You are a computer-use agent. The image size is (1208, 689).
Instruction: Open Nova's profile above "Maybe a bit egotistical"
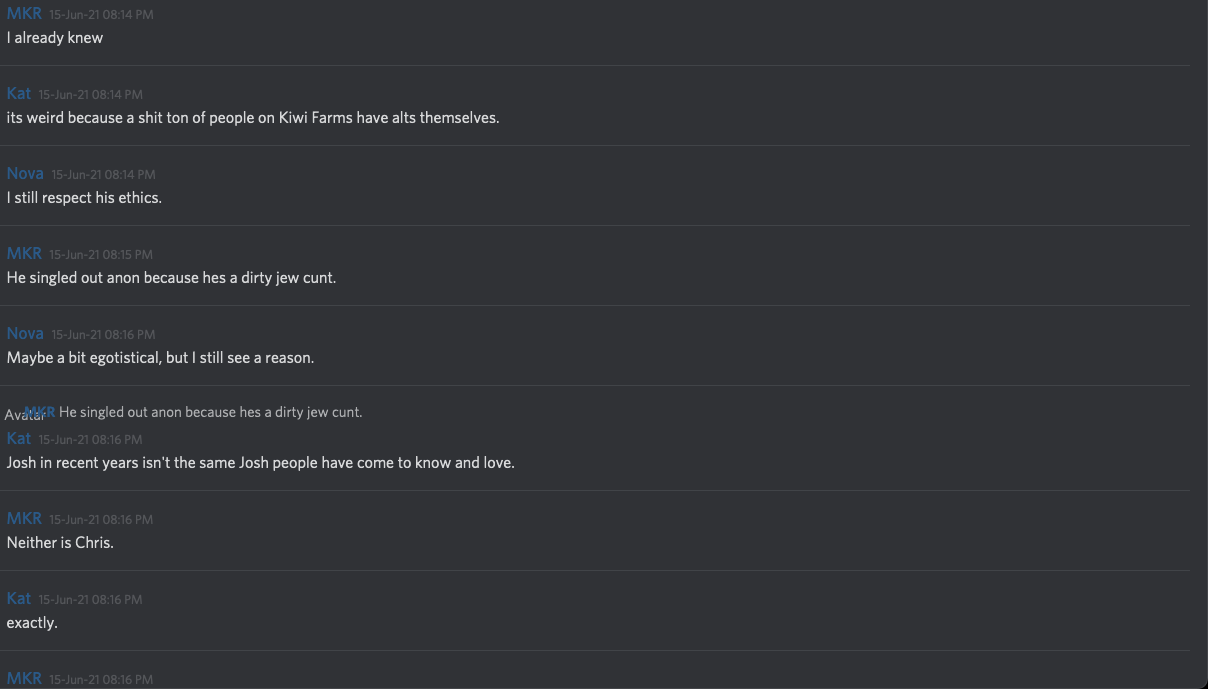click(x=25, y=334)
